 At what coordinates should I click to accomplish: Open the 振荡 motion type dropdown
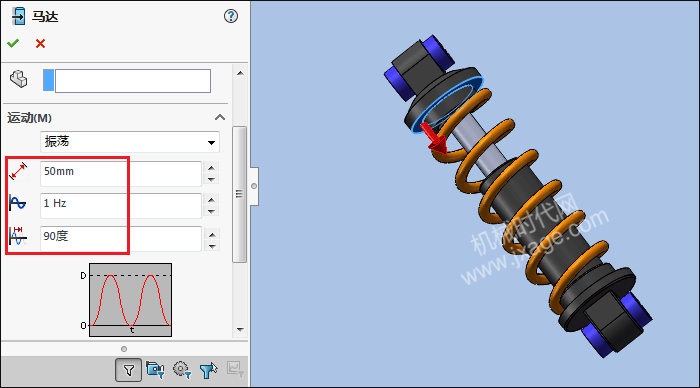pos(130,142)
